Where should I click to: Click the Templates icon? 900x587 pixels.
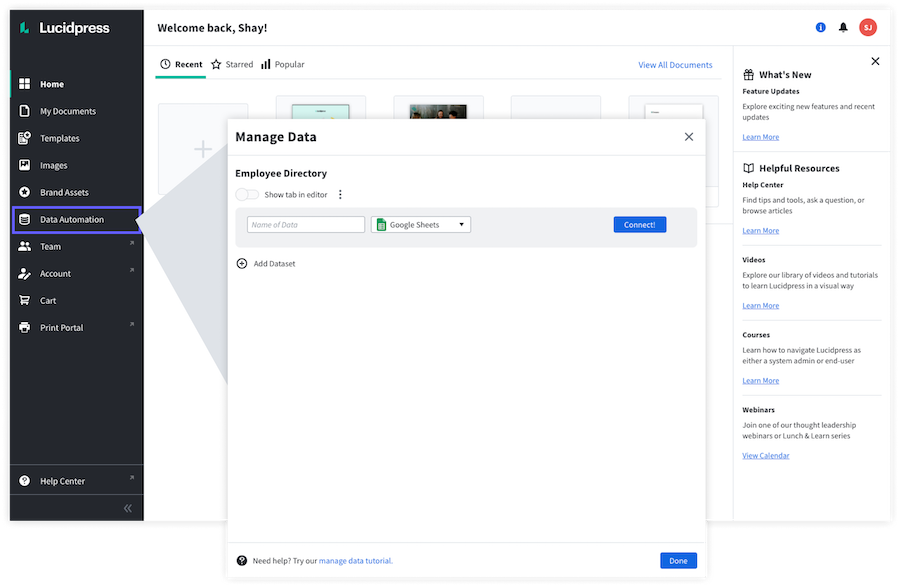24,138
